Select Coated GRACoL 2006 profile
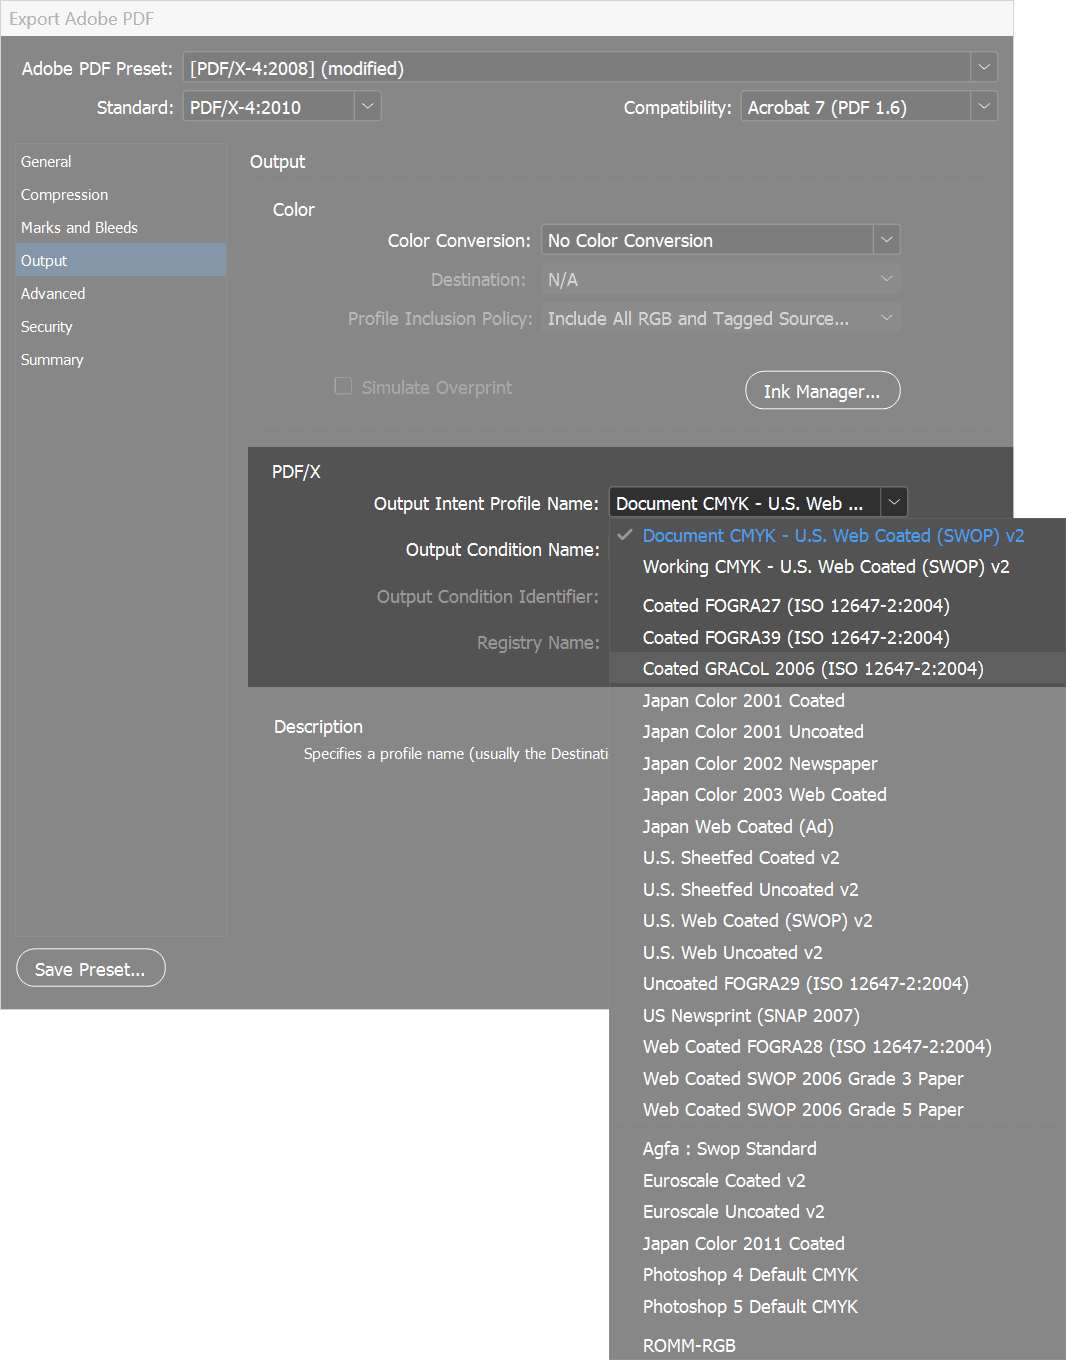This screenshot has height=1360, width=1066. pos(813,668)
